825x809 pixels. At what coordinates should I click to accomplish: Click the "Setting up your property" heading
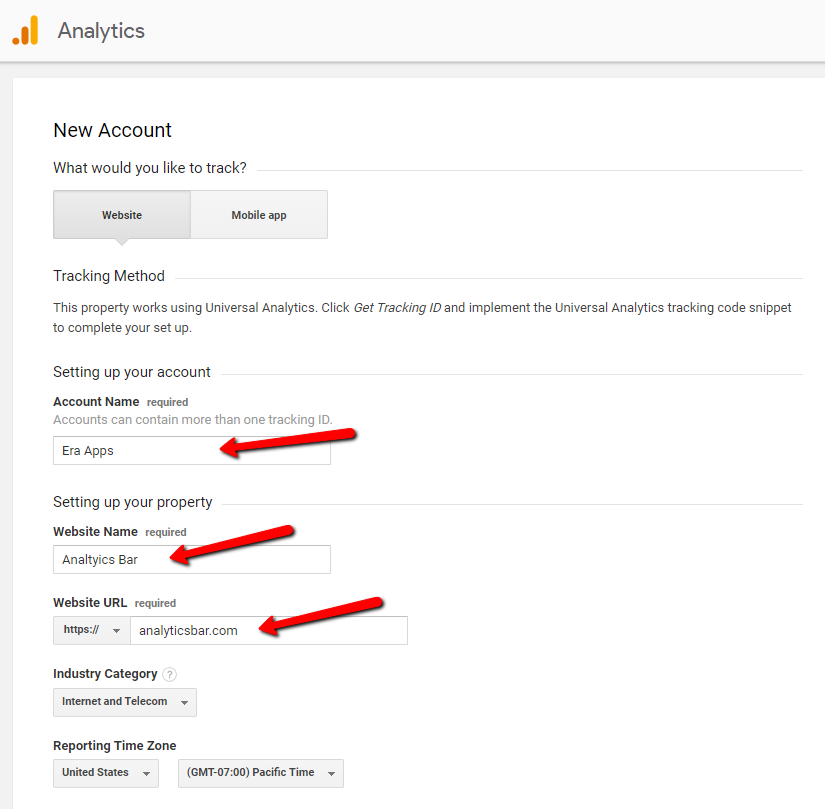coord(133,502)
